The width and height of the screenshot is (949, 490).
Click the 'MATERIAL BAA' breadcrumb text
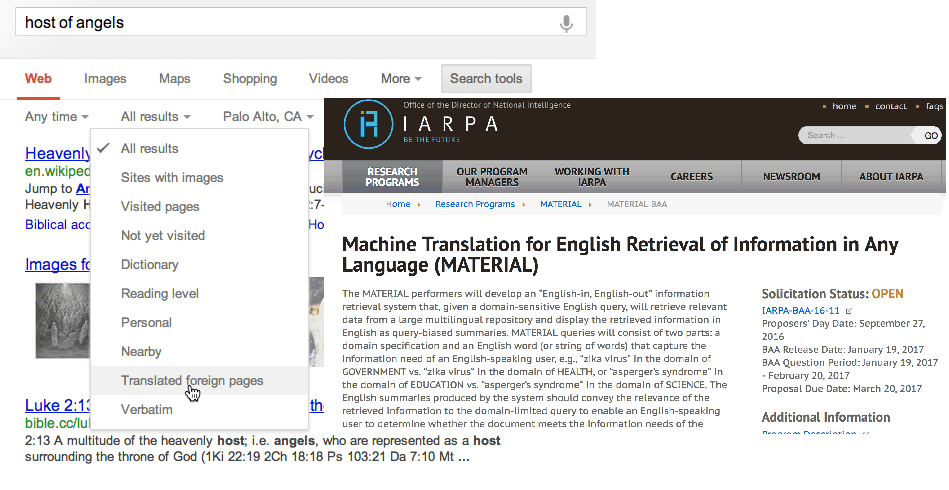click(637, 204)
